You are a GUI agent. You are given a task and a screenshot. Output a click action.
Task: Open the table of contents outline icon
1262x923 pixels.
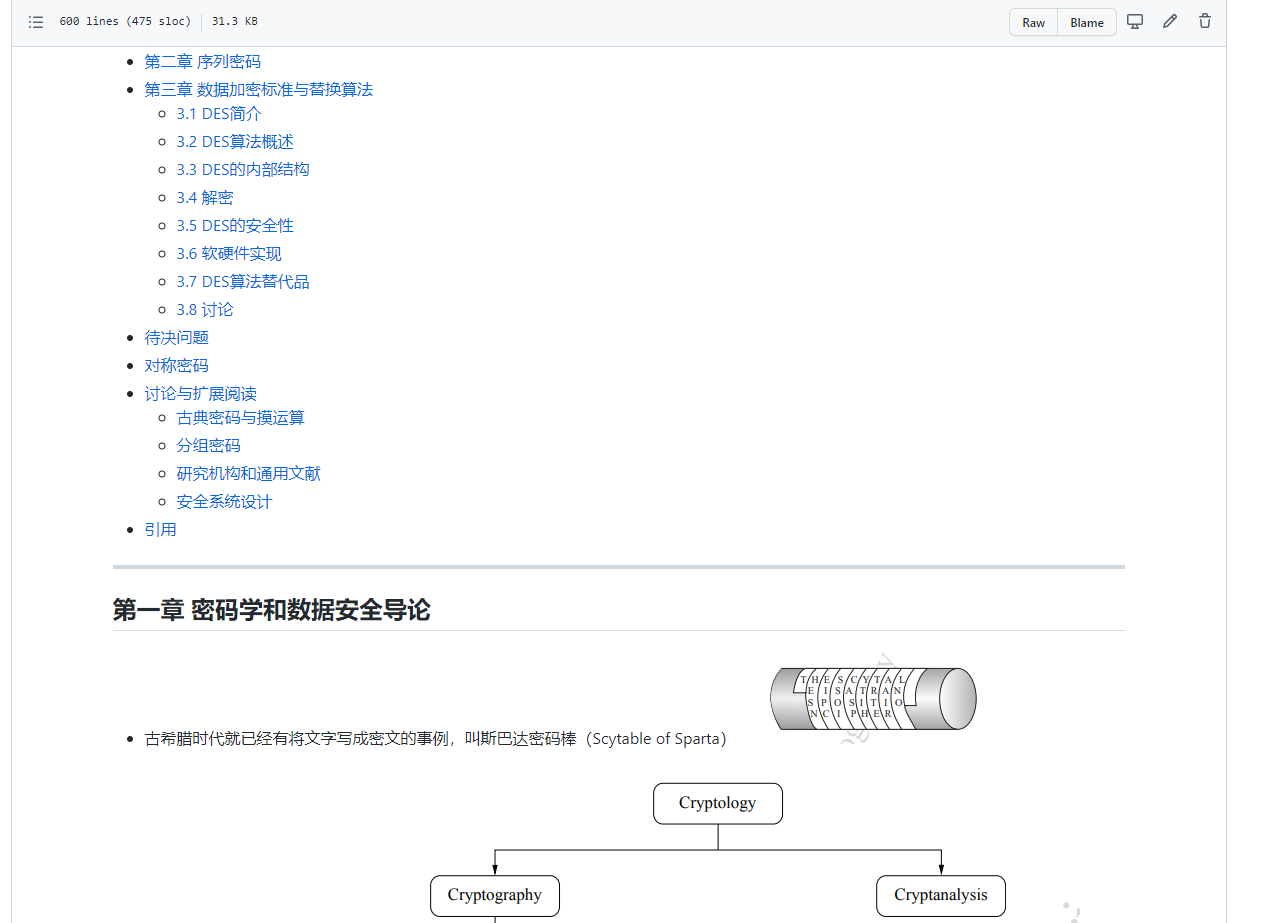pyautogui.click(x=36, y=22)
